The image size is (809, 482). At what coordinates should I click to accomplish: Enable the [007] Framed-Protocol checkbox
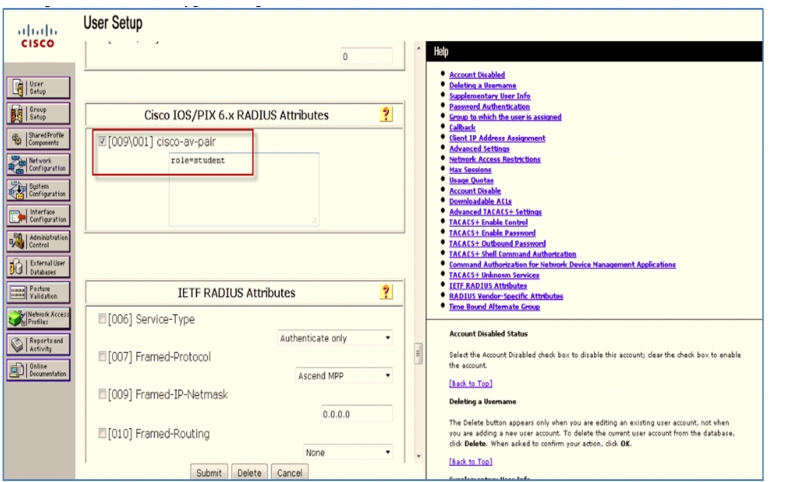102,357
